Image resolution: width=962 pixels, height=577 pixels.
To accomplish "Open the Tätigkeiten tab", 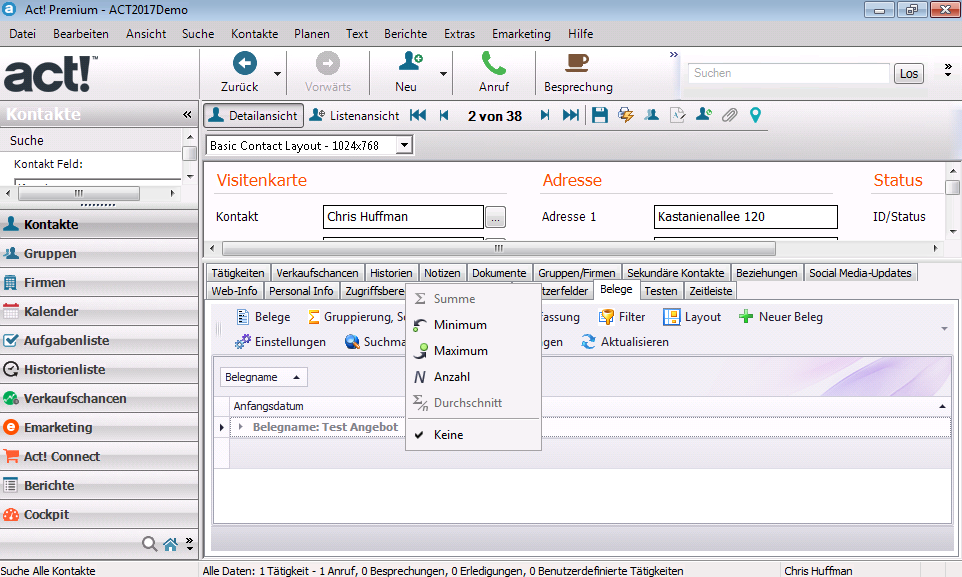I will 238,273.
